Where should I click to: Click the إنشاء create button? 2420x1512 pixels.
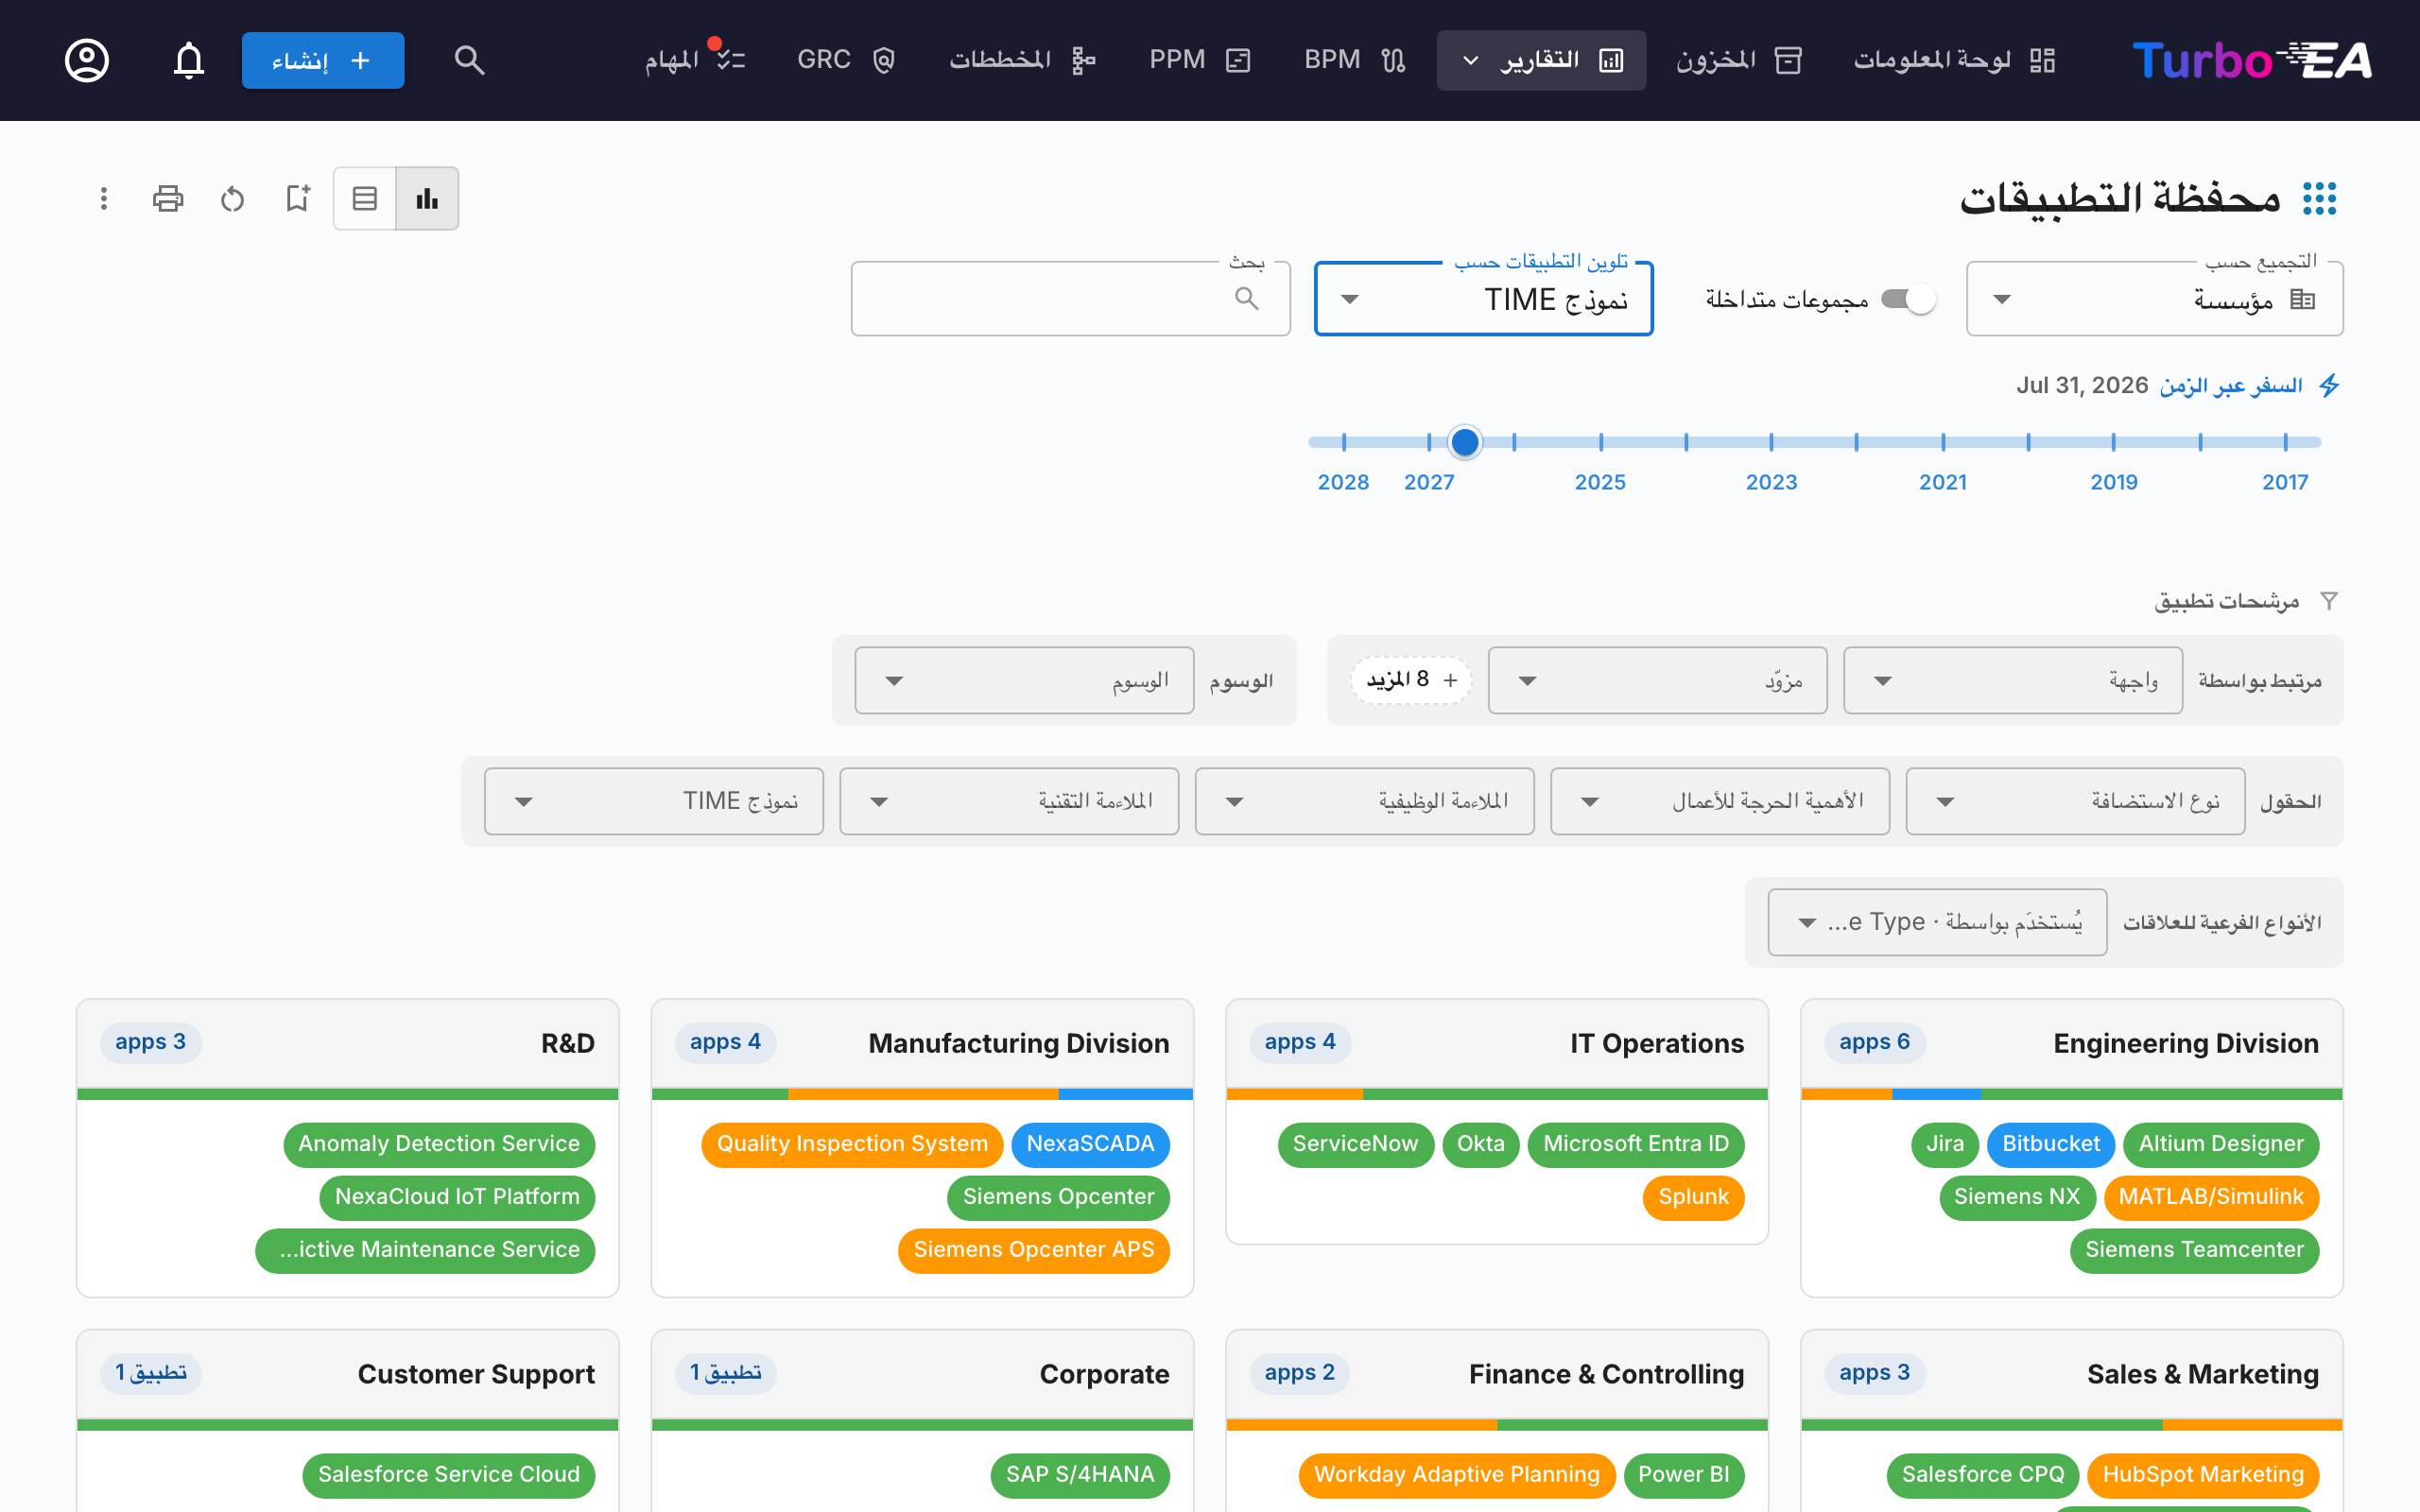[323, 60]
